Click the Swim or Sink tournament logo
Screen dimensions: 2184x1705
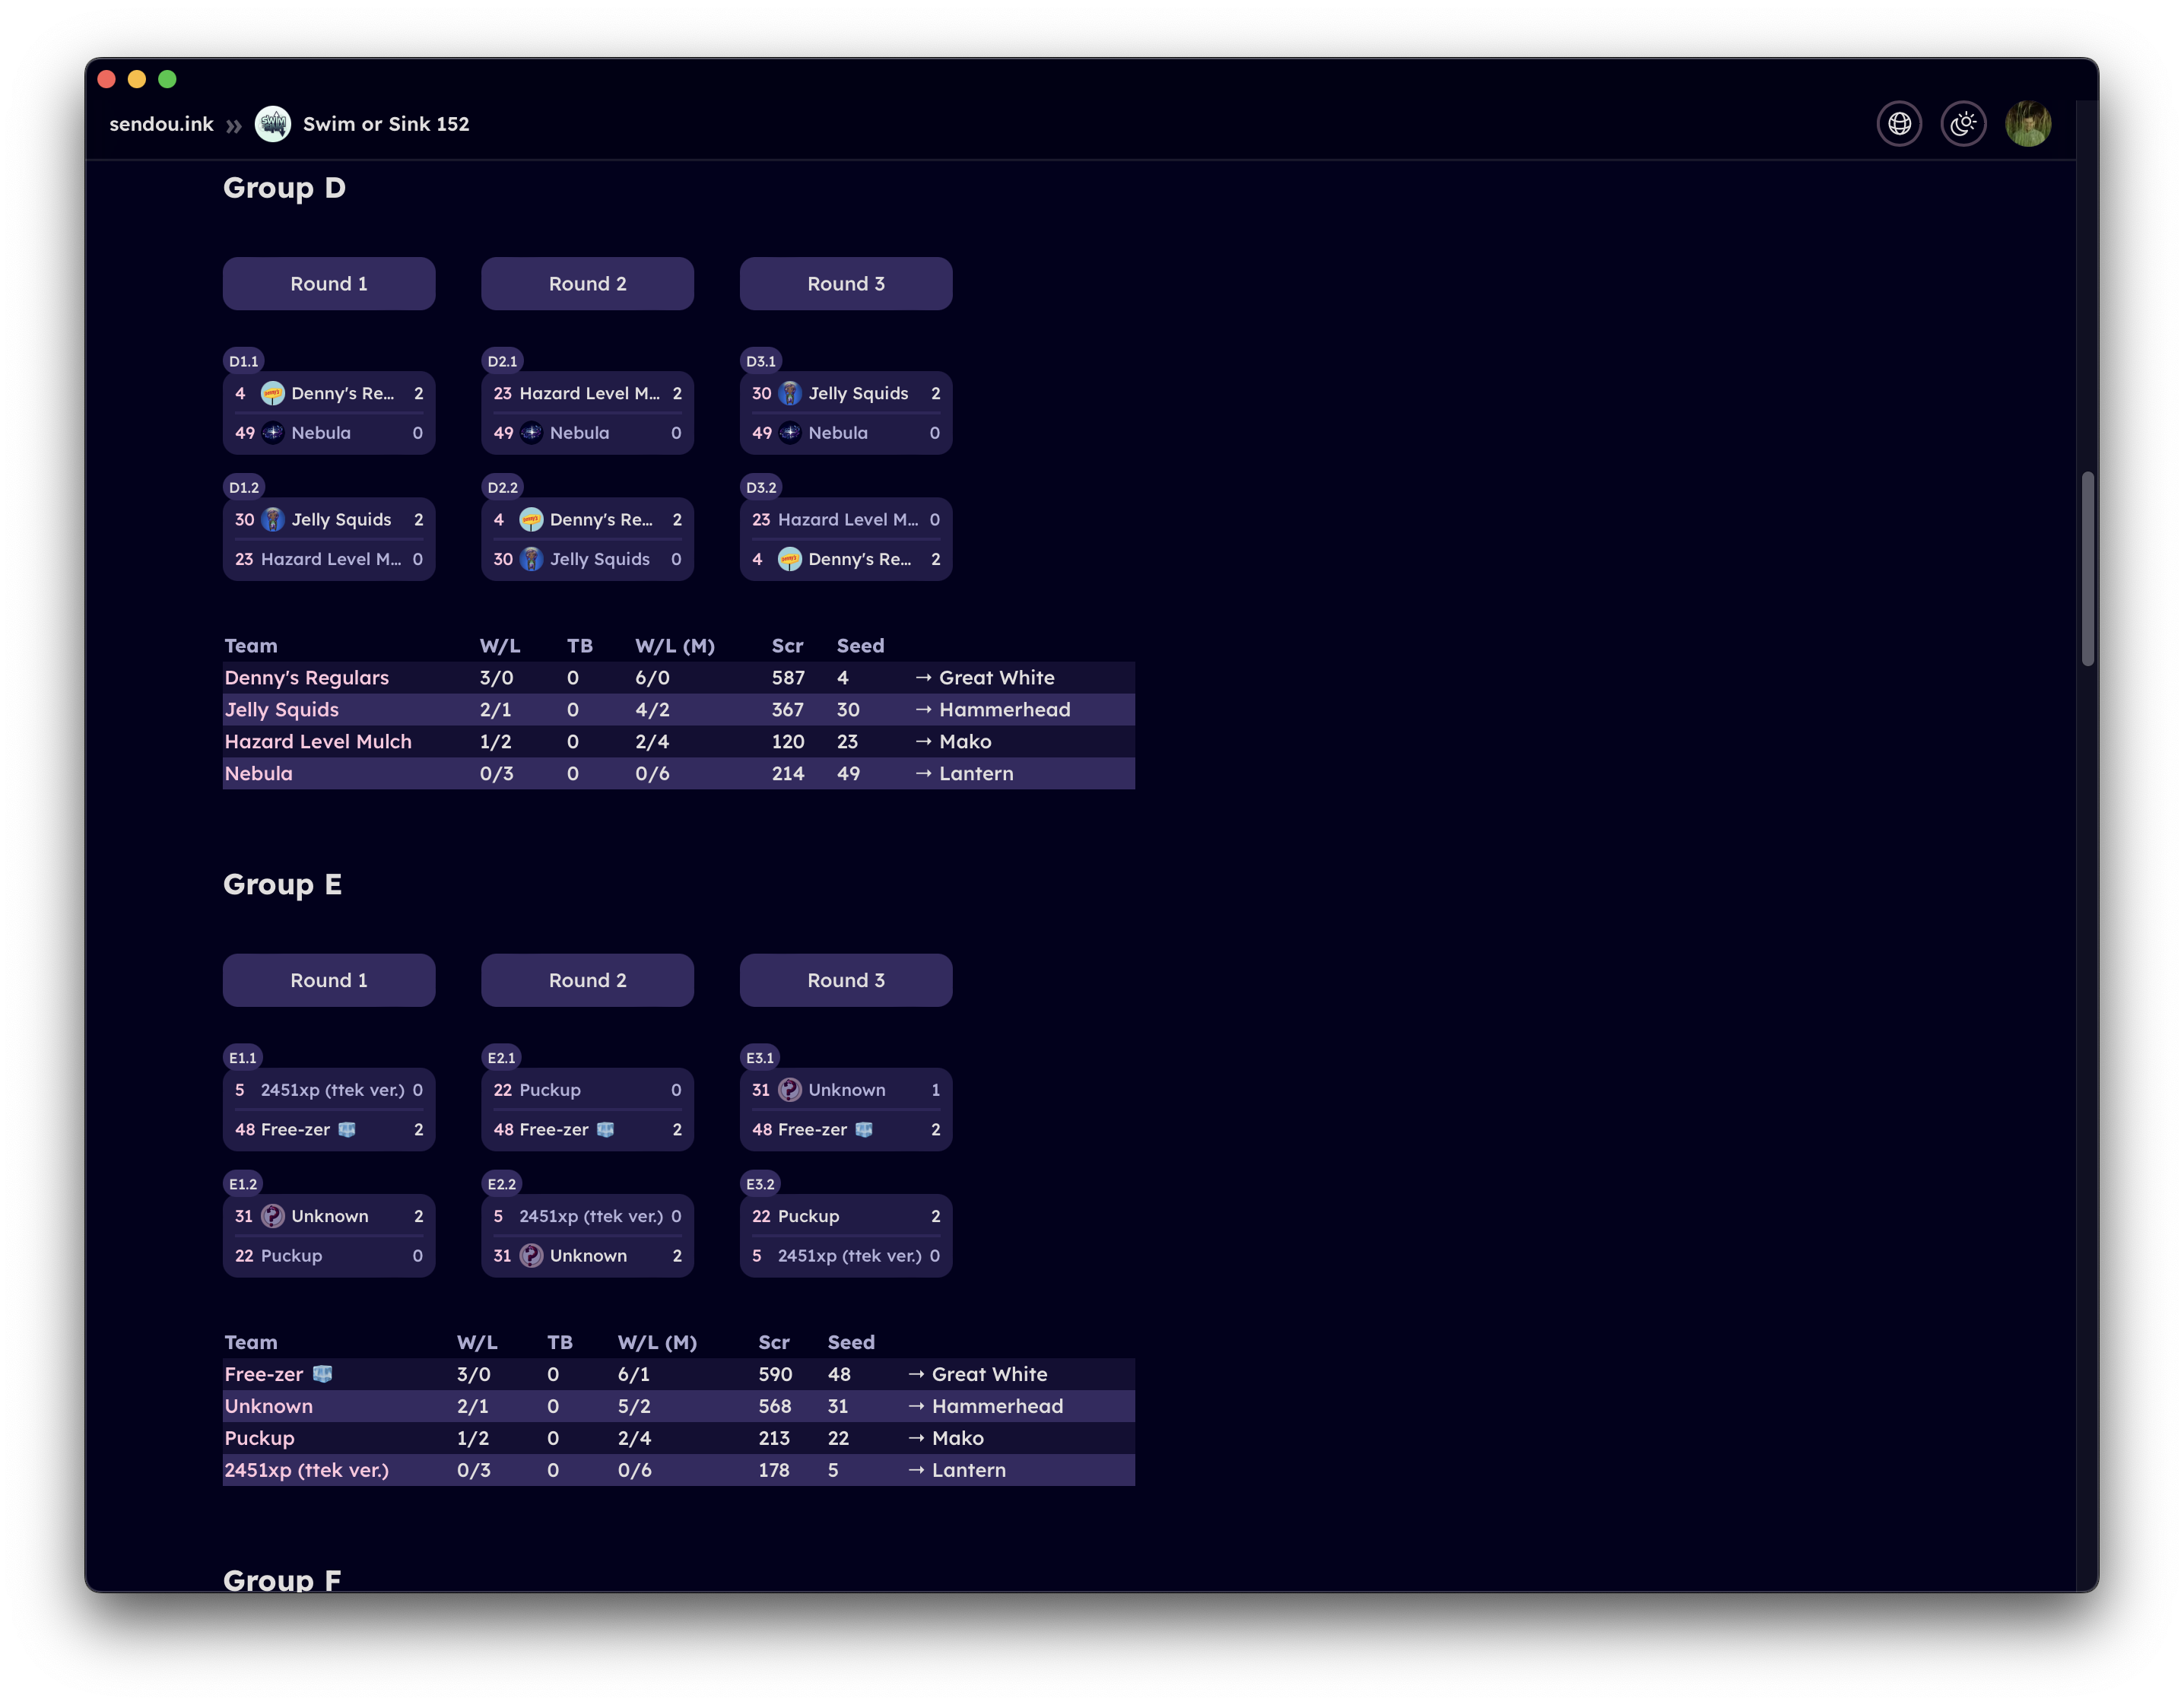[x=273, y=124]
